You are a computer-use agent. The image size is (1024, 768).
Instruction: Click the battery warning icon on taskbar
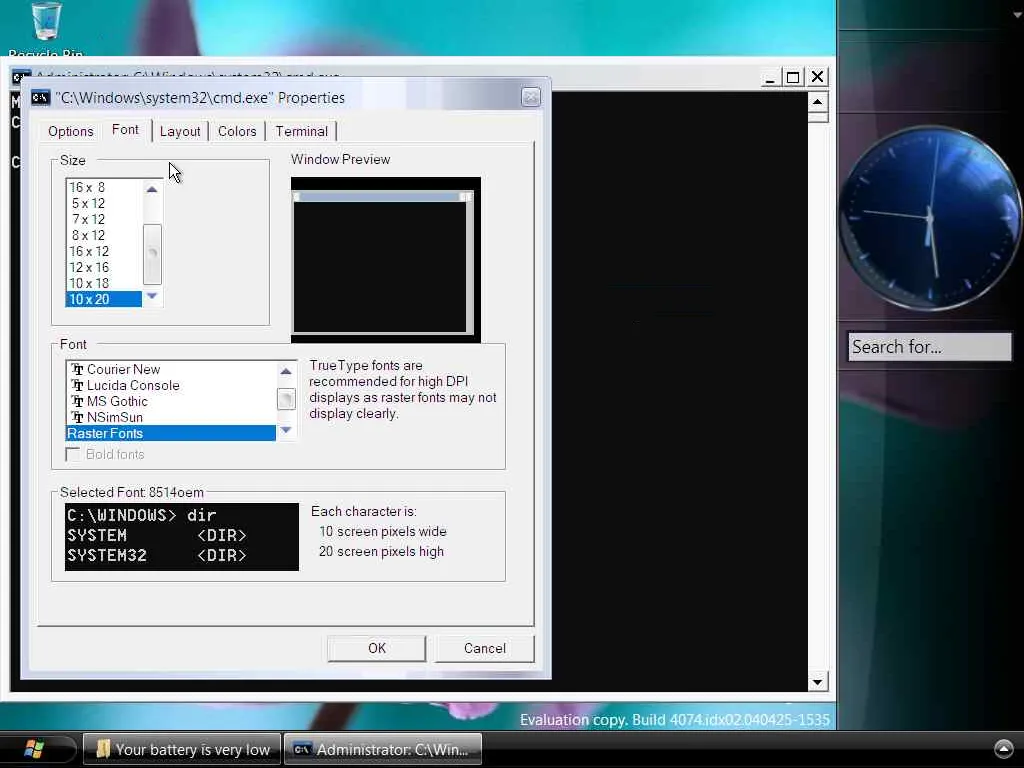(x=103, y=748)
